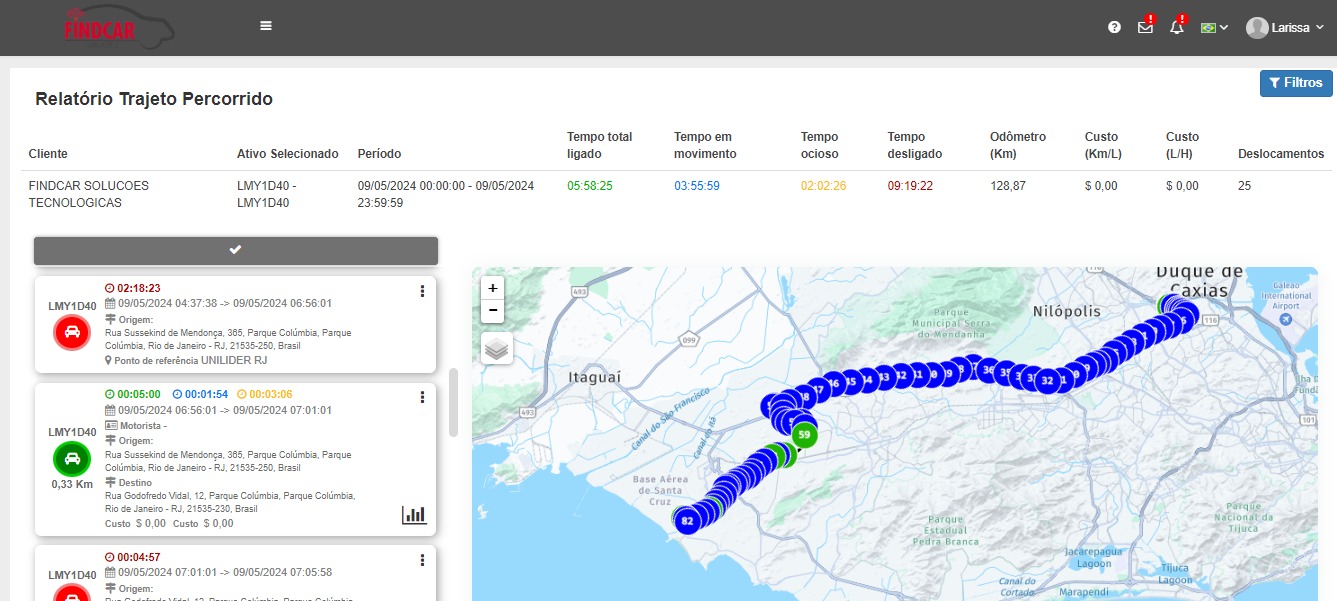Click green car icon on the 0,33 Km card
This screenshot has height=601, width=1337.
click(72, 459)
